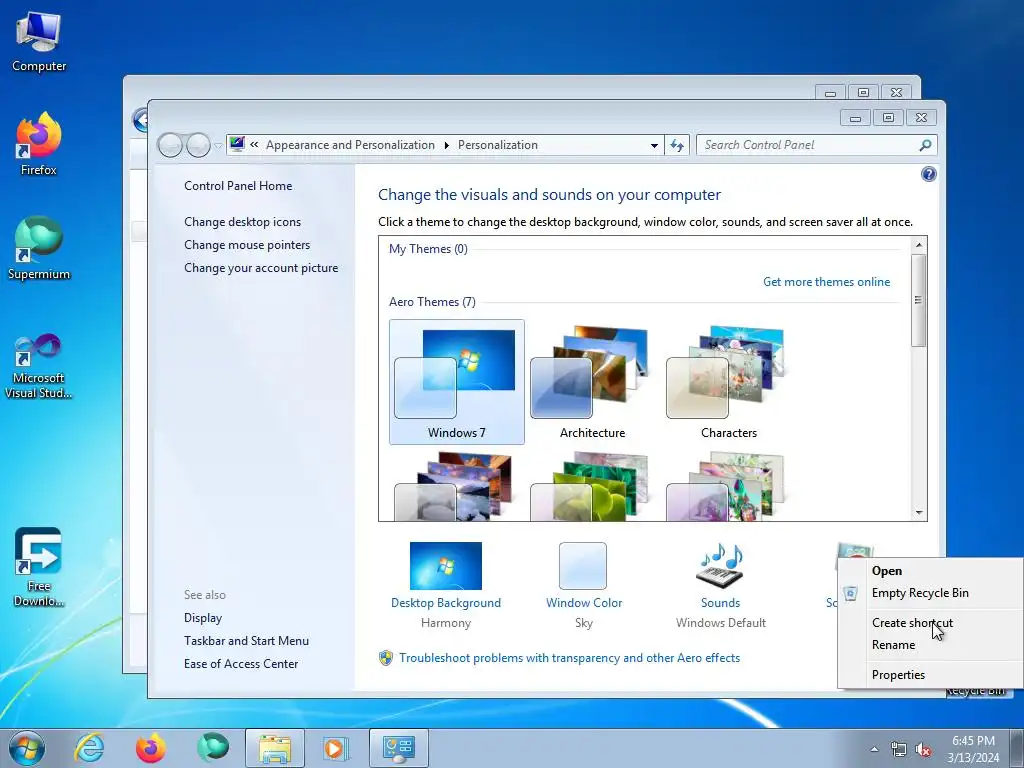Open the Supermium desktop shortcut
1024x768 pixels.
pos(39,249)
